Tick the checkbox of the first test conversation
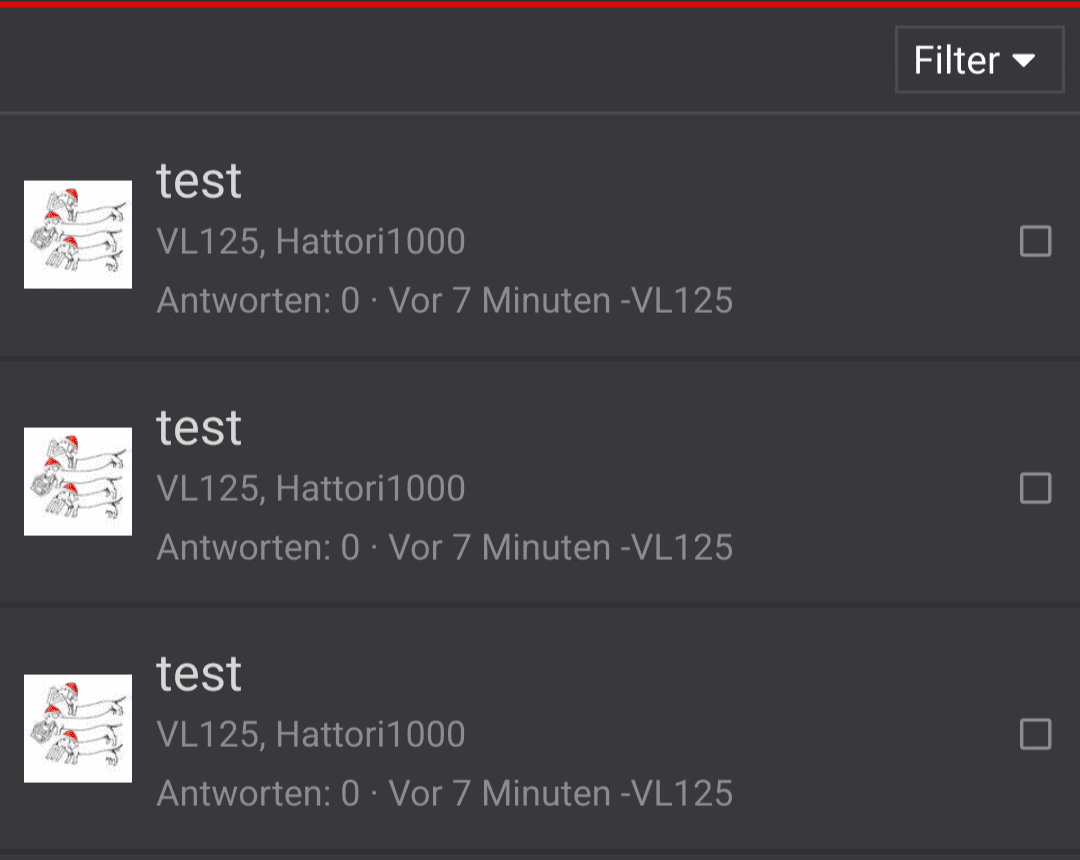This screenshot has width=1080, height=860. point(1035,241)
